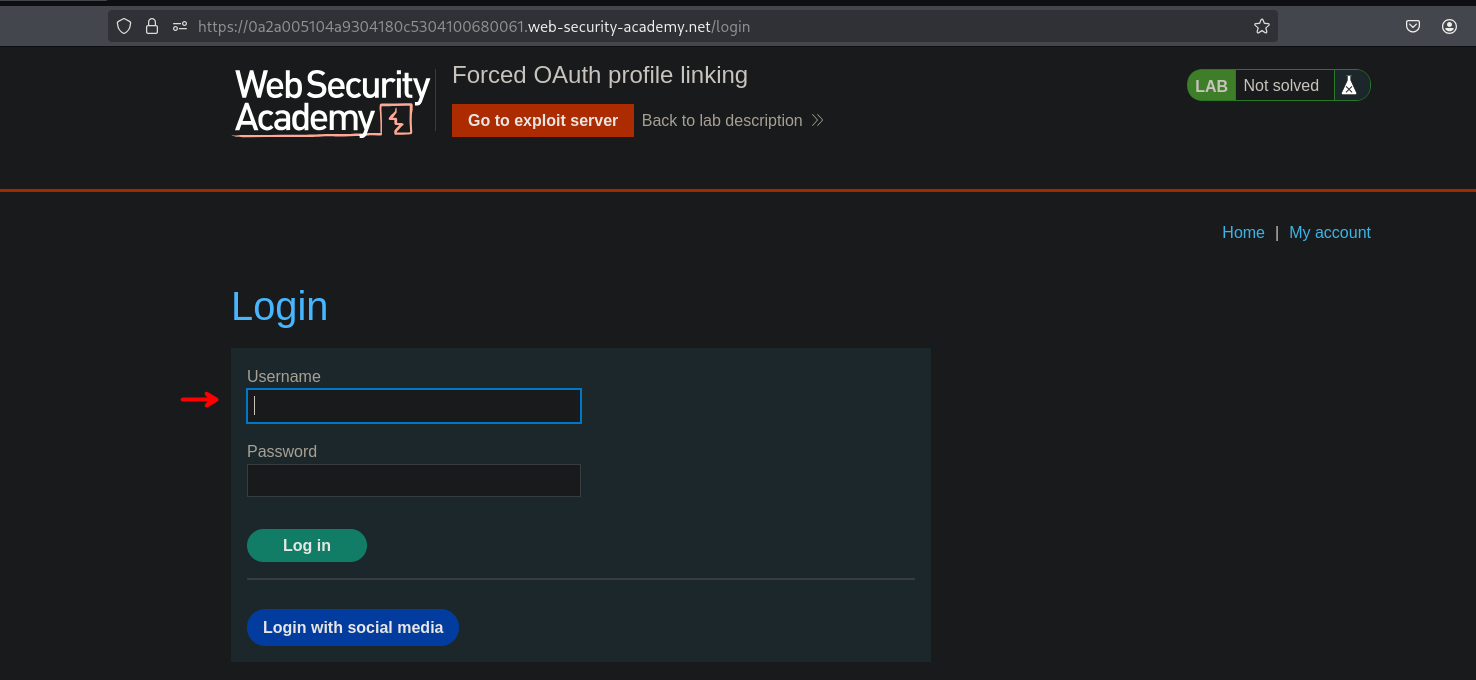Open the My account navigation link
Viewport: 1476px width, 680px height.
1329,233
